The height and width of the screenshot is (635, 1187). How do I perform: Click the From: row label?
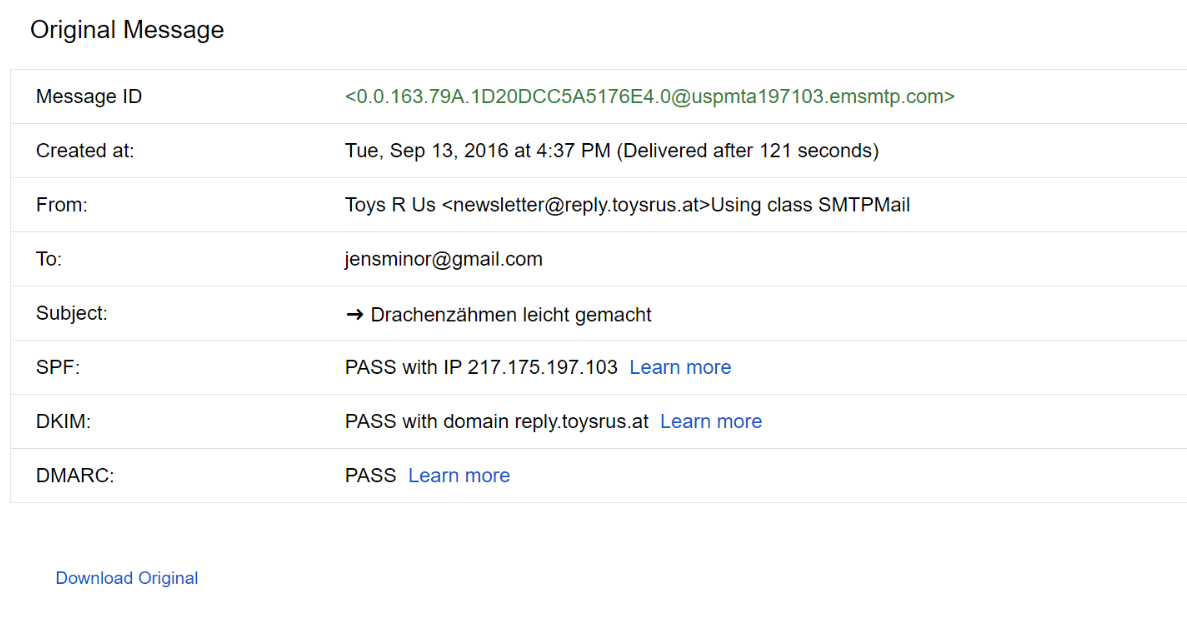tap(62, 205)
